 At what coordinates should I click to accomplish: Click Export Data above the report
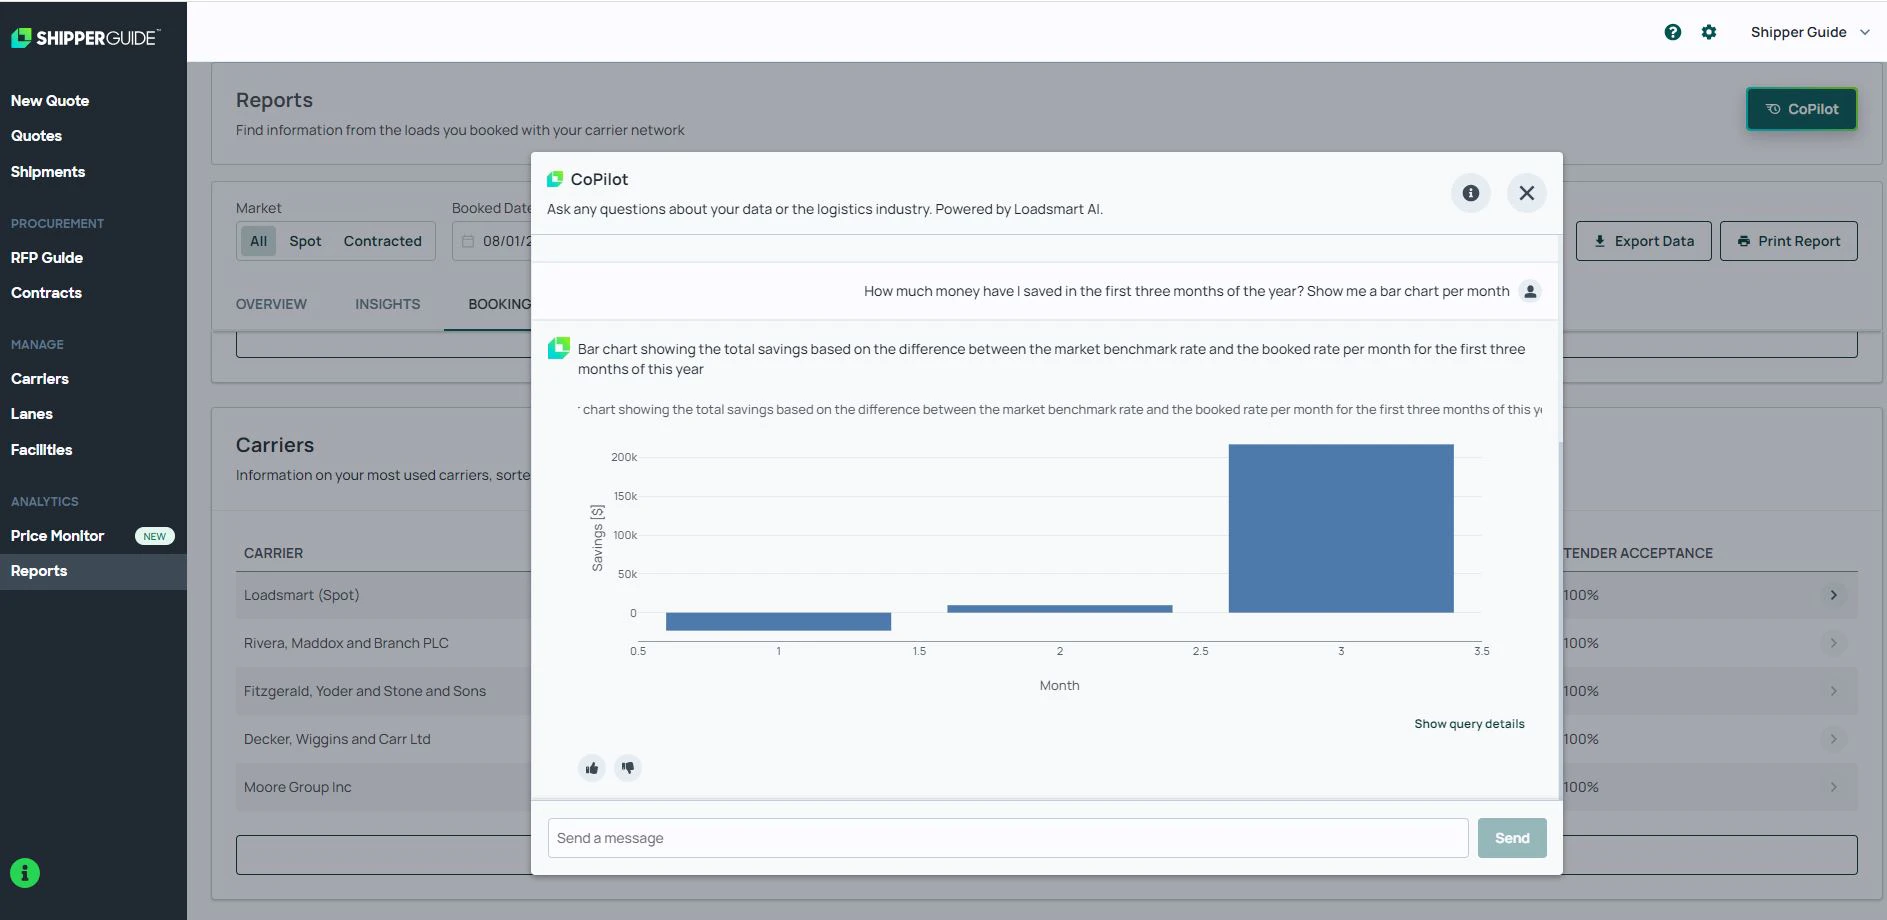click(1643, 240)
